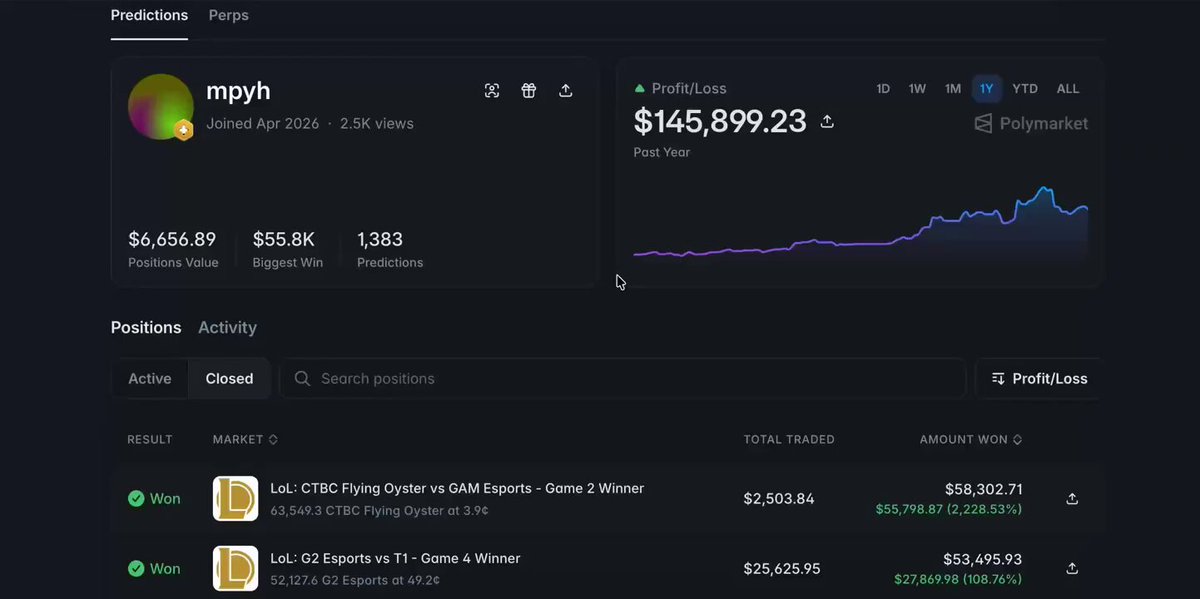Switch to the Perps tab
This screenshot has width=1200, height=599.
[x=229, y=16]
